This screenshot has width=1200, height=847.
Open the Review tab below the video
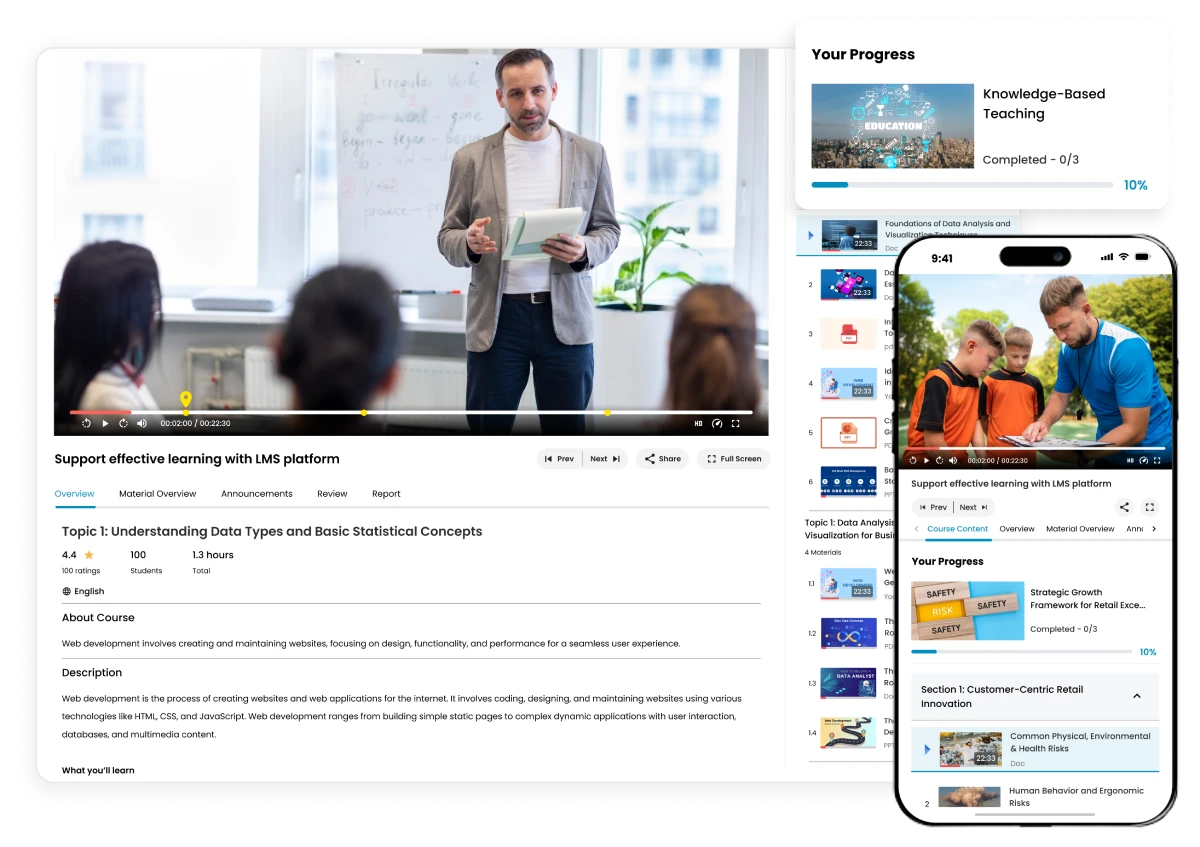(x=332, y=493)
